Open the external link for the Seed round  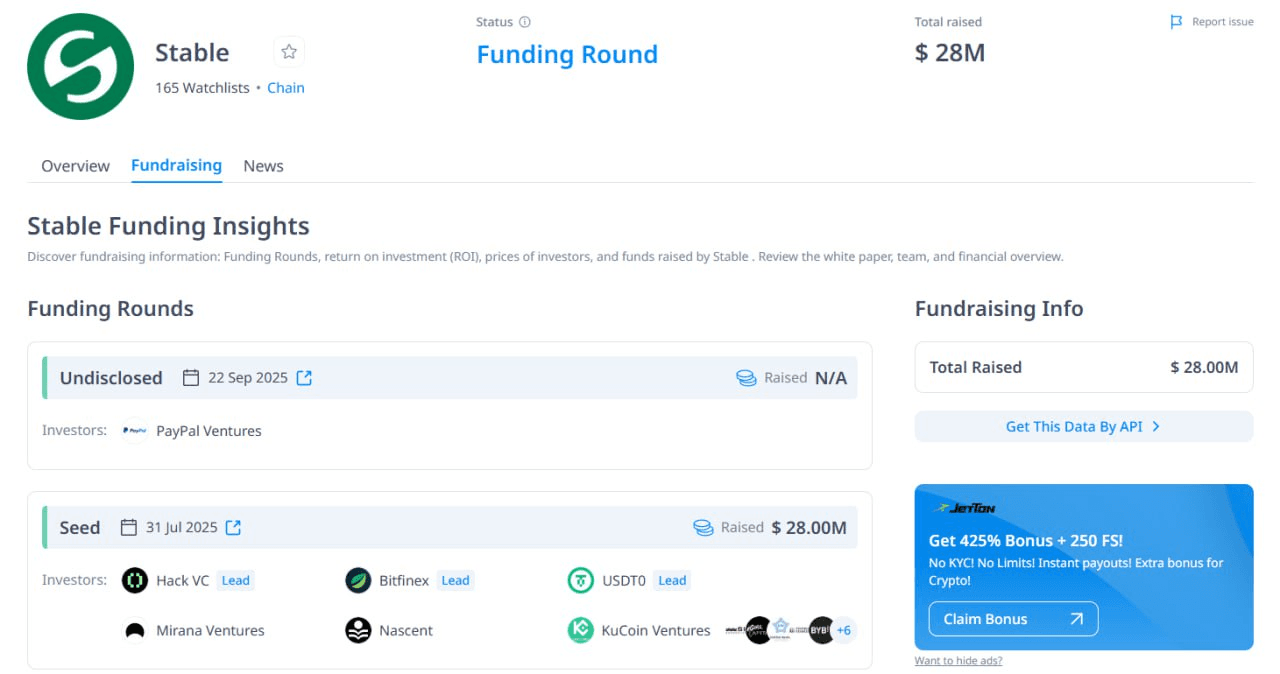233,527
